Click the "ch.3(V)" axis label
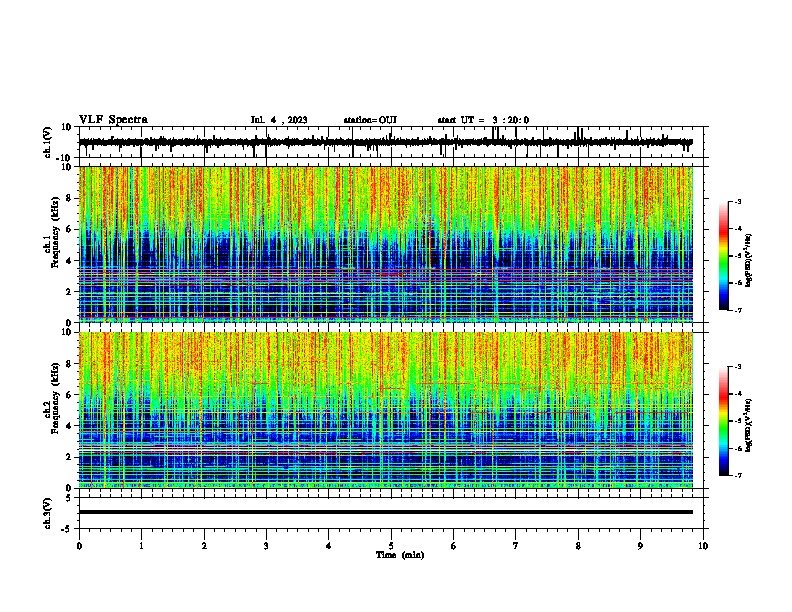The height and width of the screenshot is (612, 792). tap(48, 513)
